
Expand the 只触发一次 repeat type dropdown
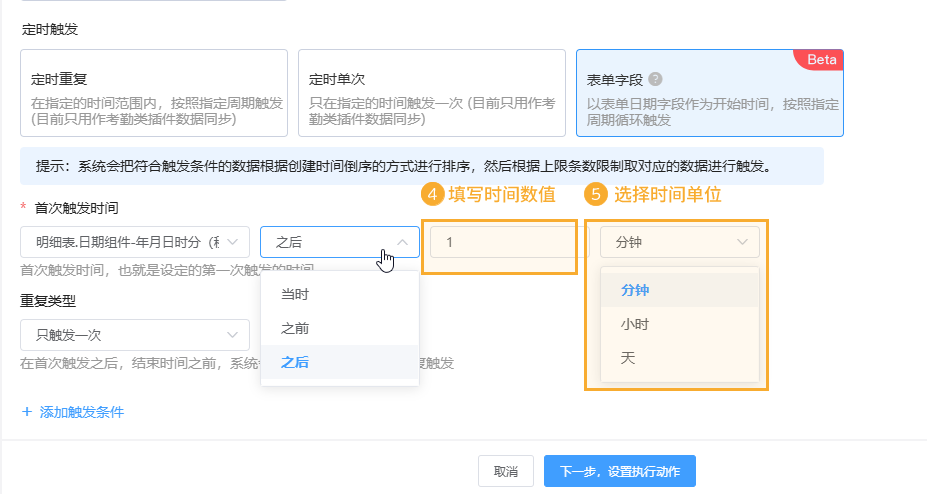(134, 335)
